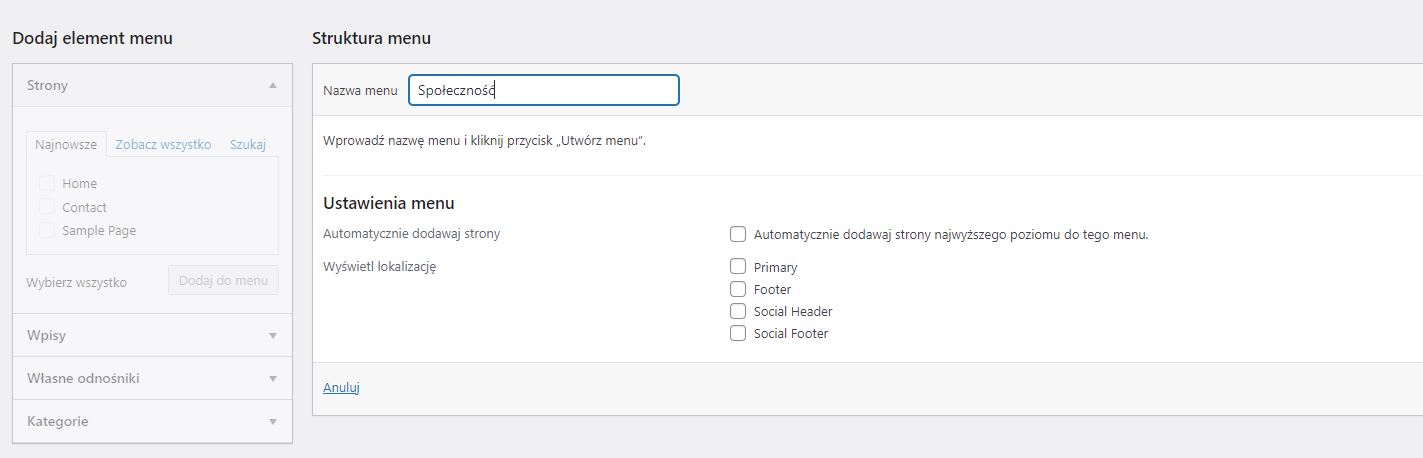Tick the Sample Page checkbox
The image size is (1423, 458).
pos(47,230)
